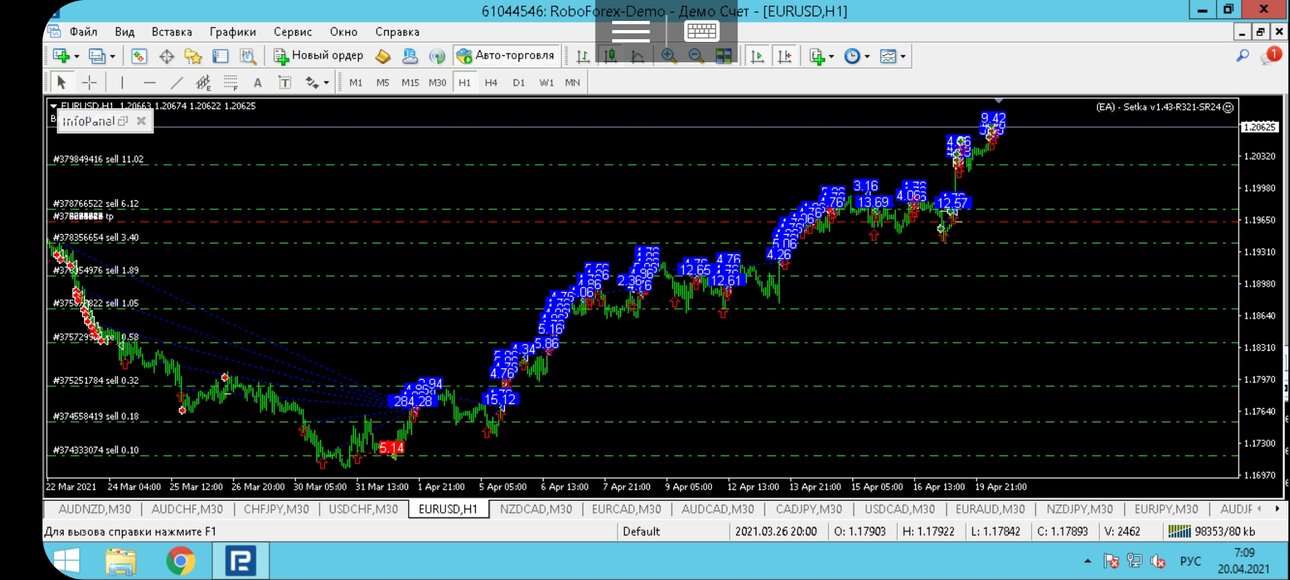Open the Indicators list icon
The height and width of the screenshot is (580, 1290).
pyautogui.click(x=816, y=56)
